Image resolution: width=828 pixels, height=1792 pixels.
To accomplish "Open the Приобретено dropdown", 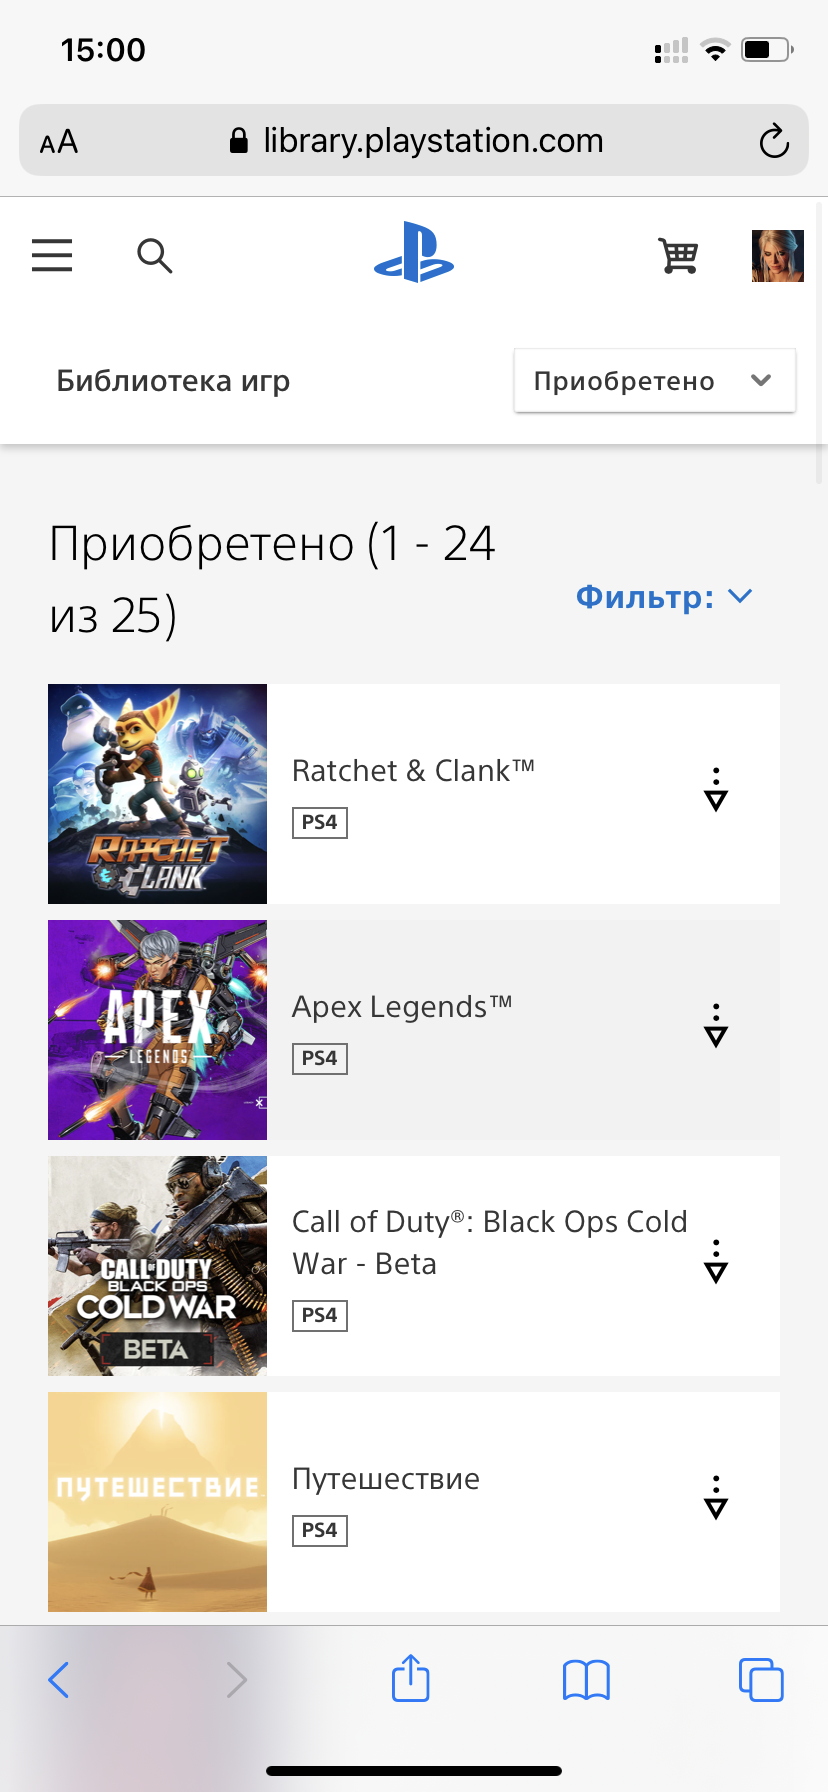I will point(655,380).
